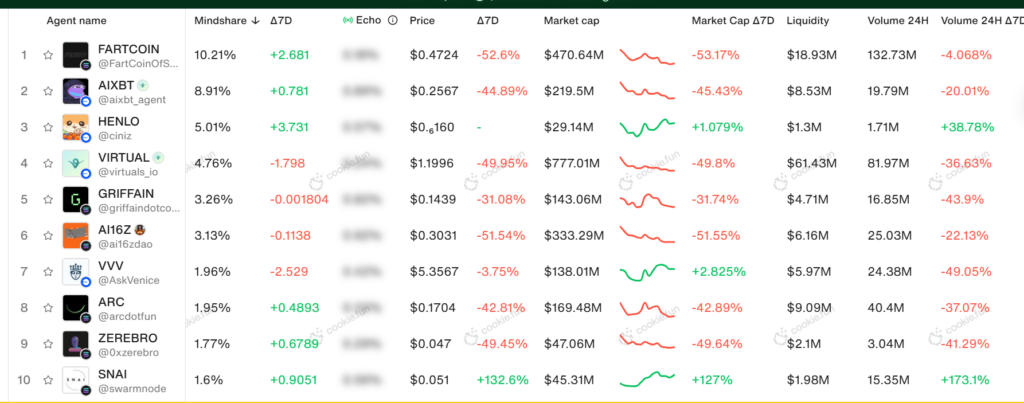Sort table by Market cap header

pos(572,20)
